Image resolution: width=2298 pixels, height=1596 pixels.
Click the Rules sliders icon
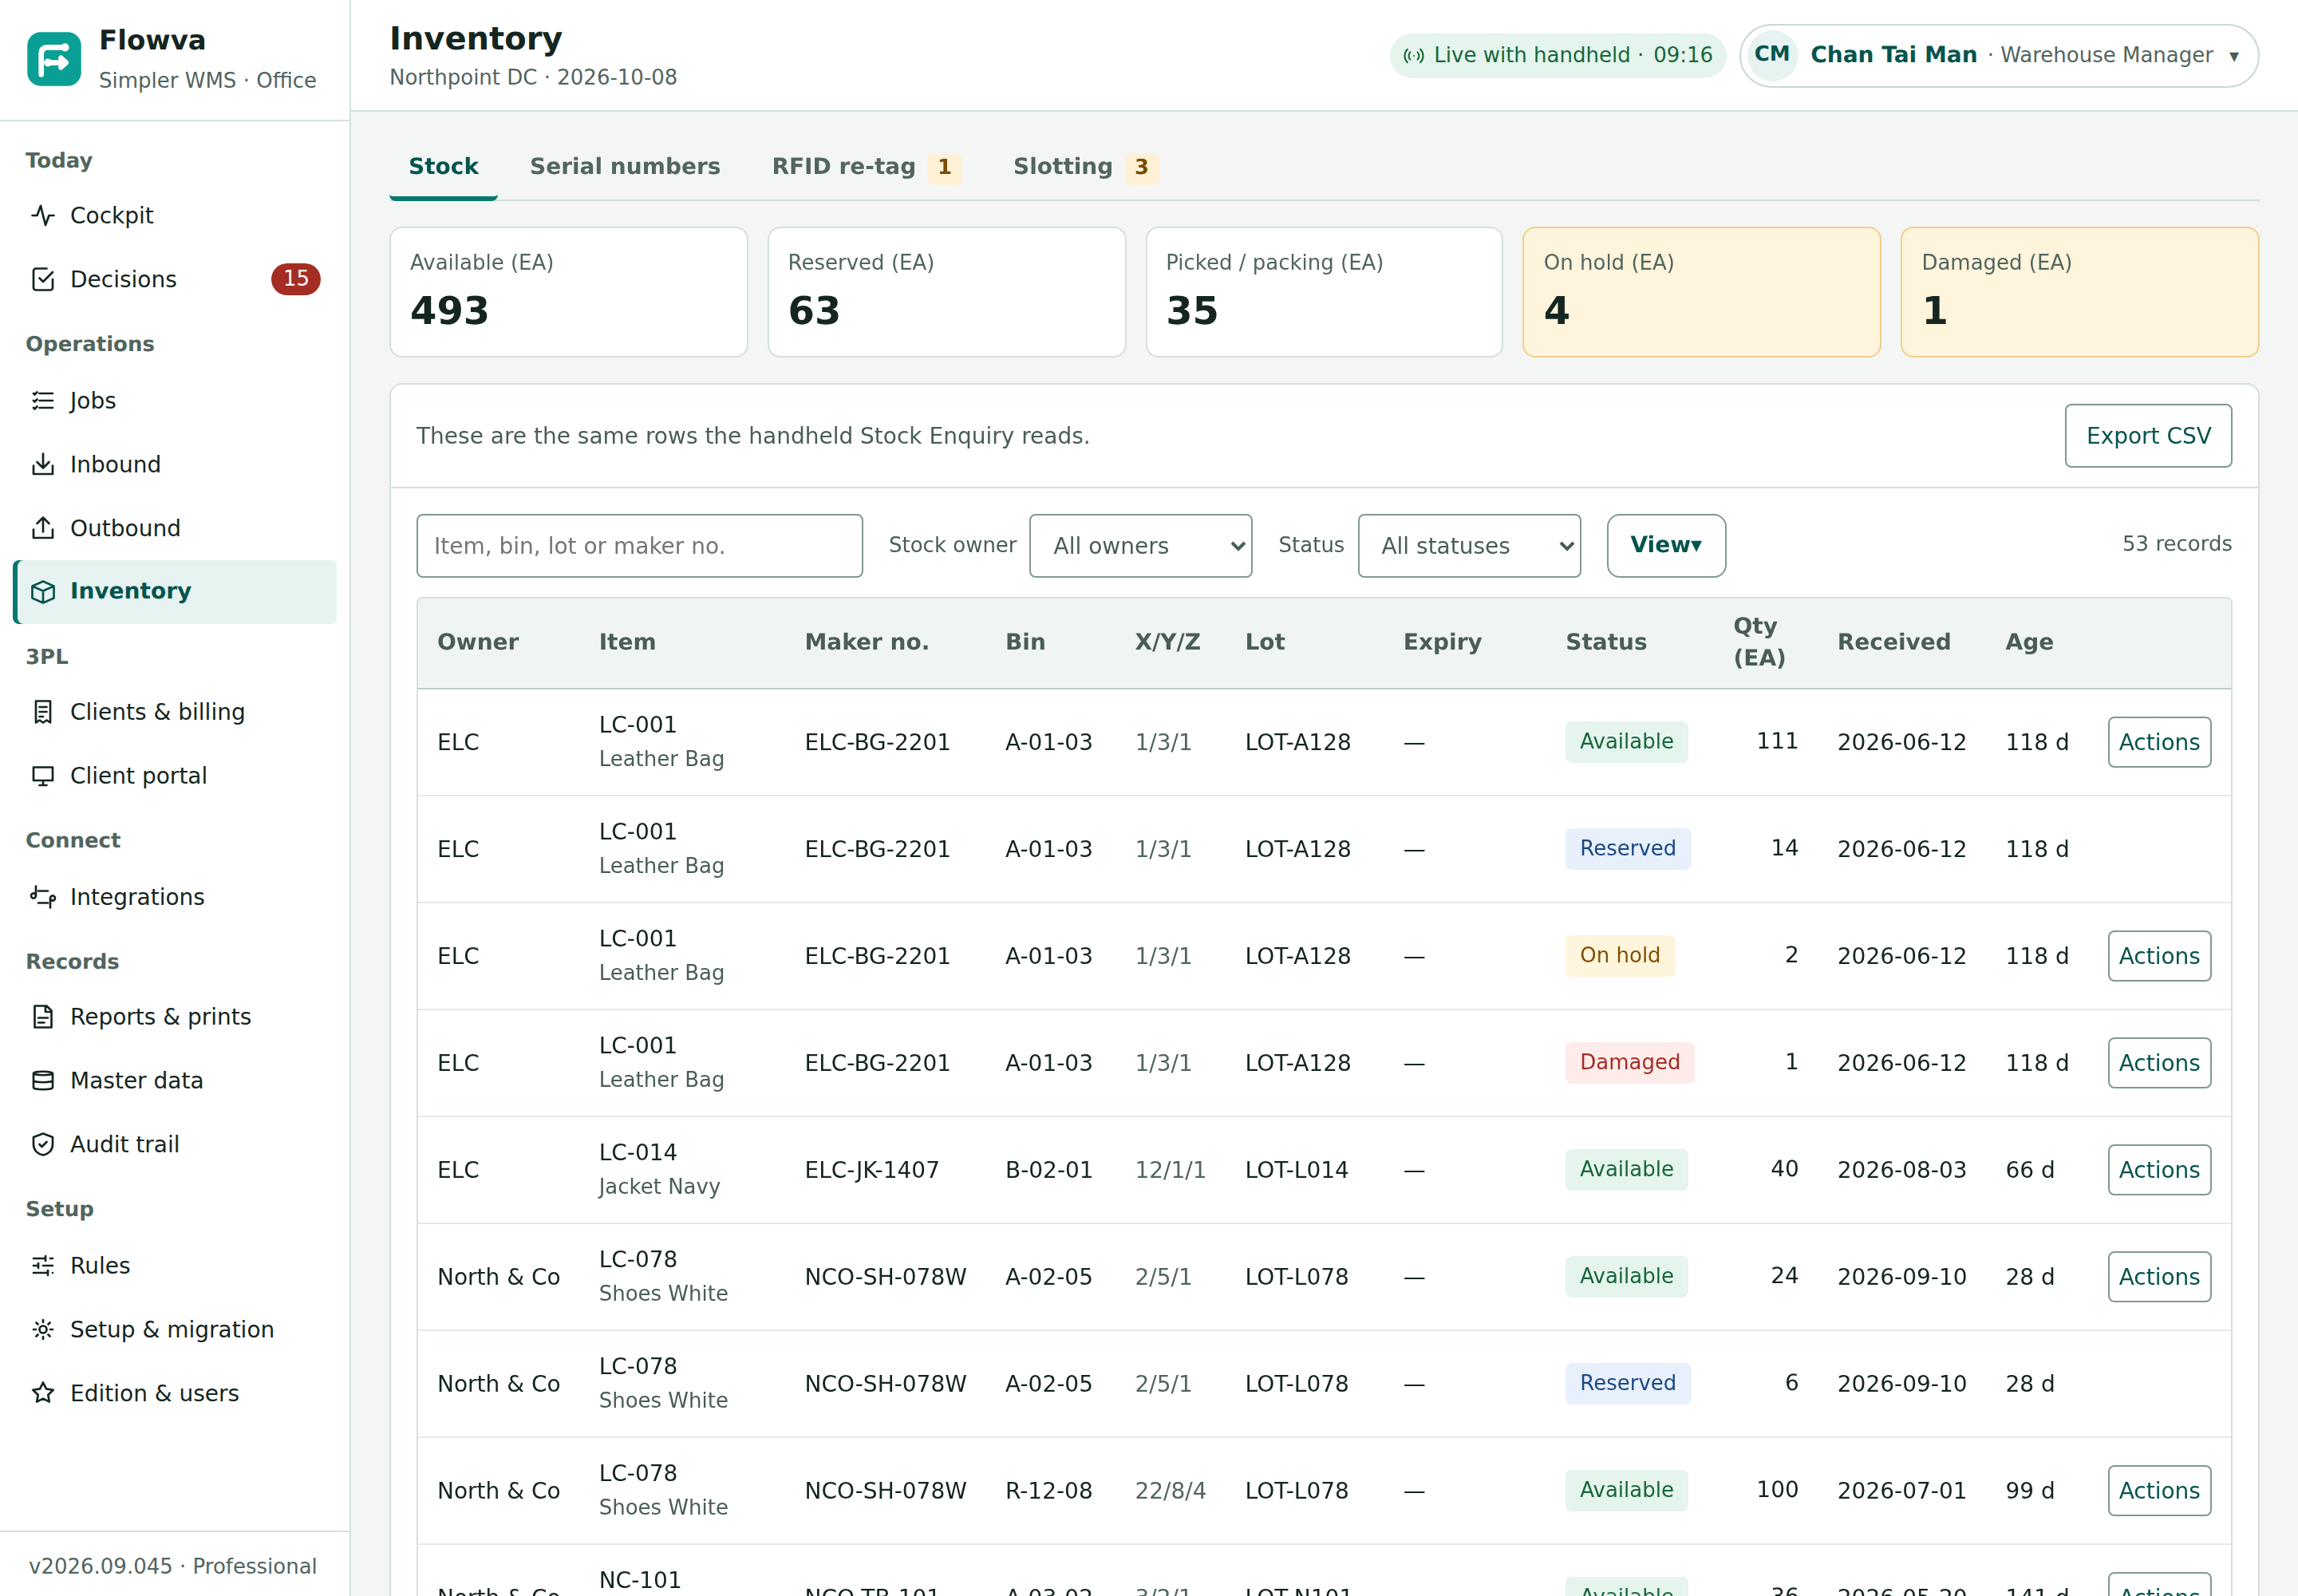pos(43,1266)
